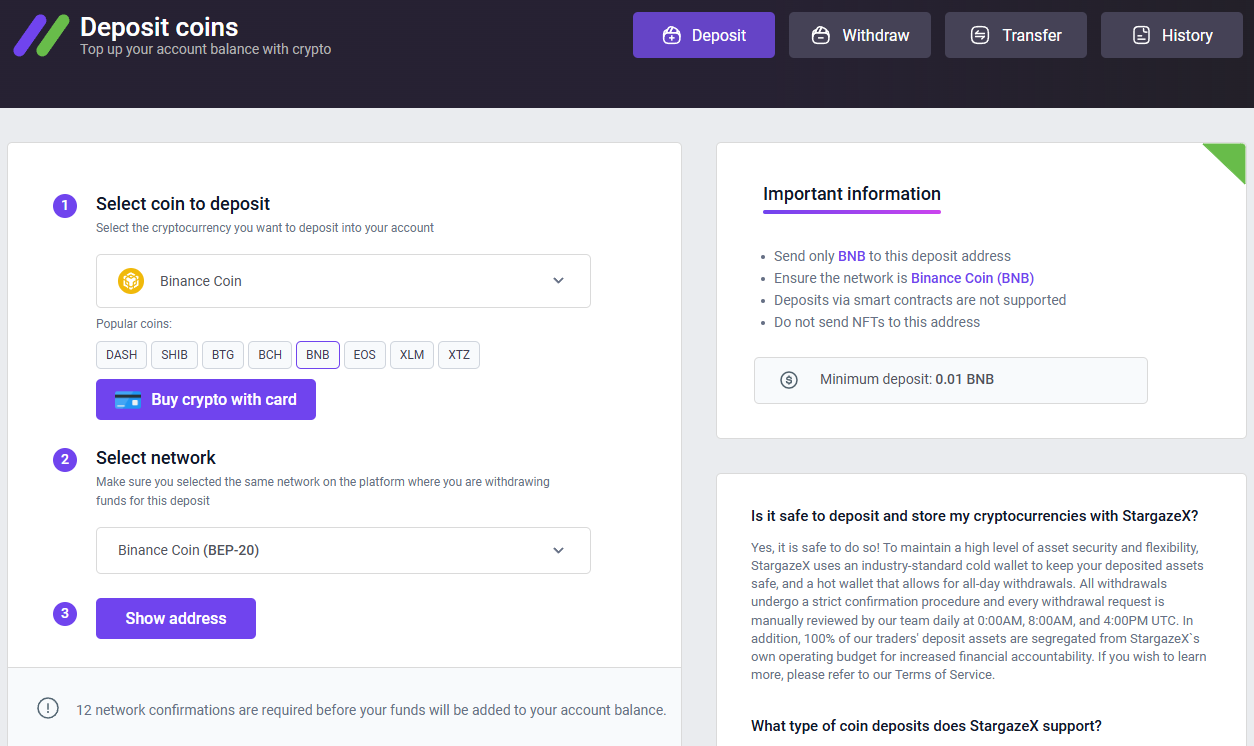Select the SHIB popular coin chip
The height and width of the screenshot is (746, 1254).
click(x=174, y=355)
